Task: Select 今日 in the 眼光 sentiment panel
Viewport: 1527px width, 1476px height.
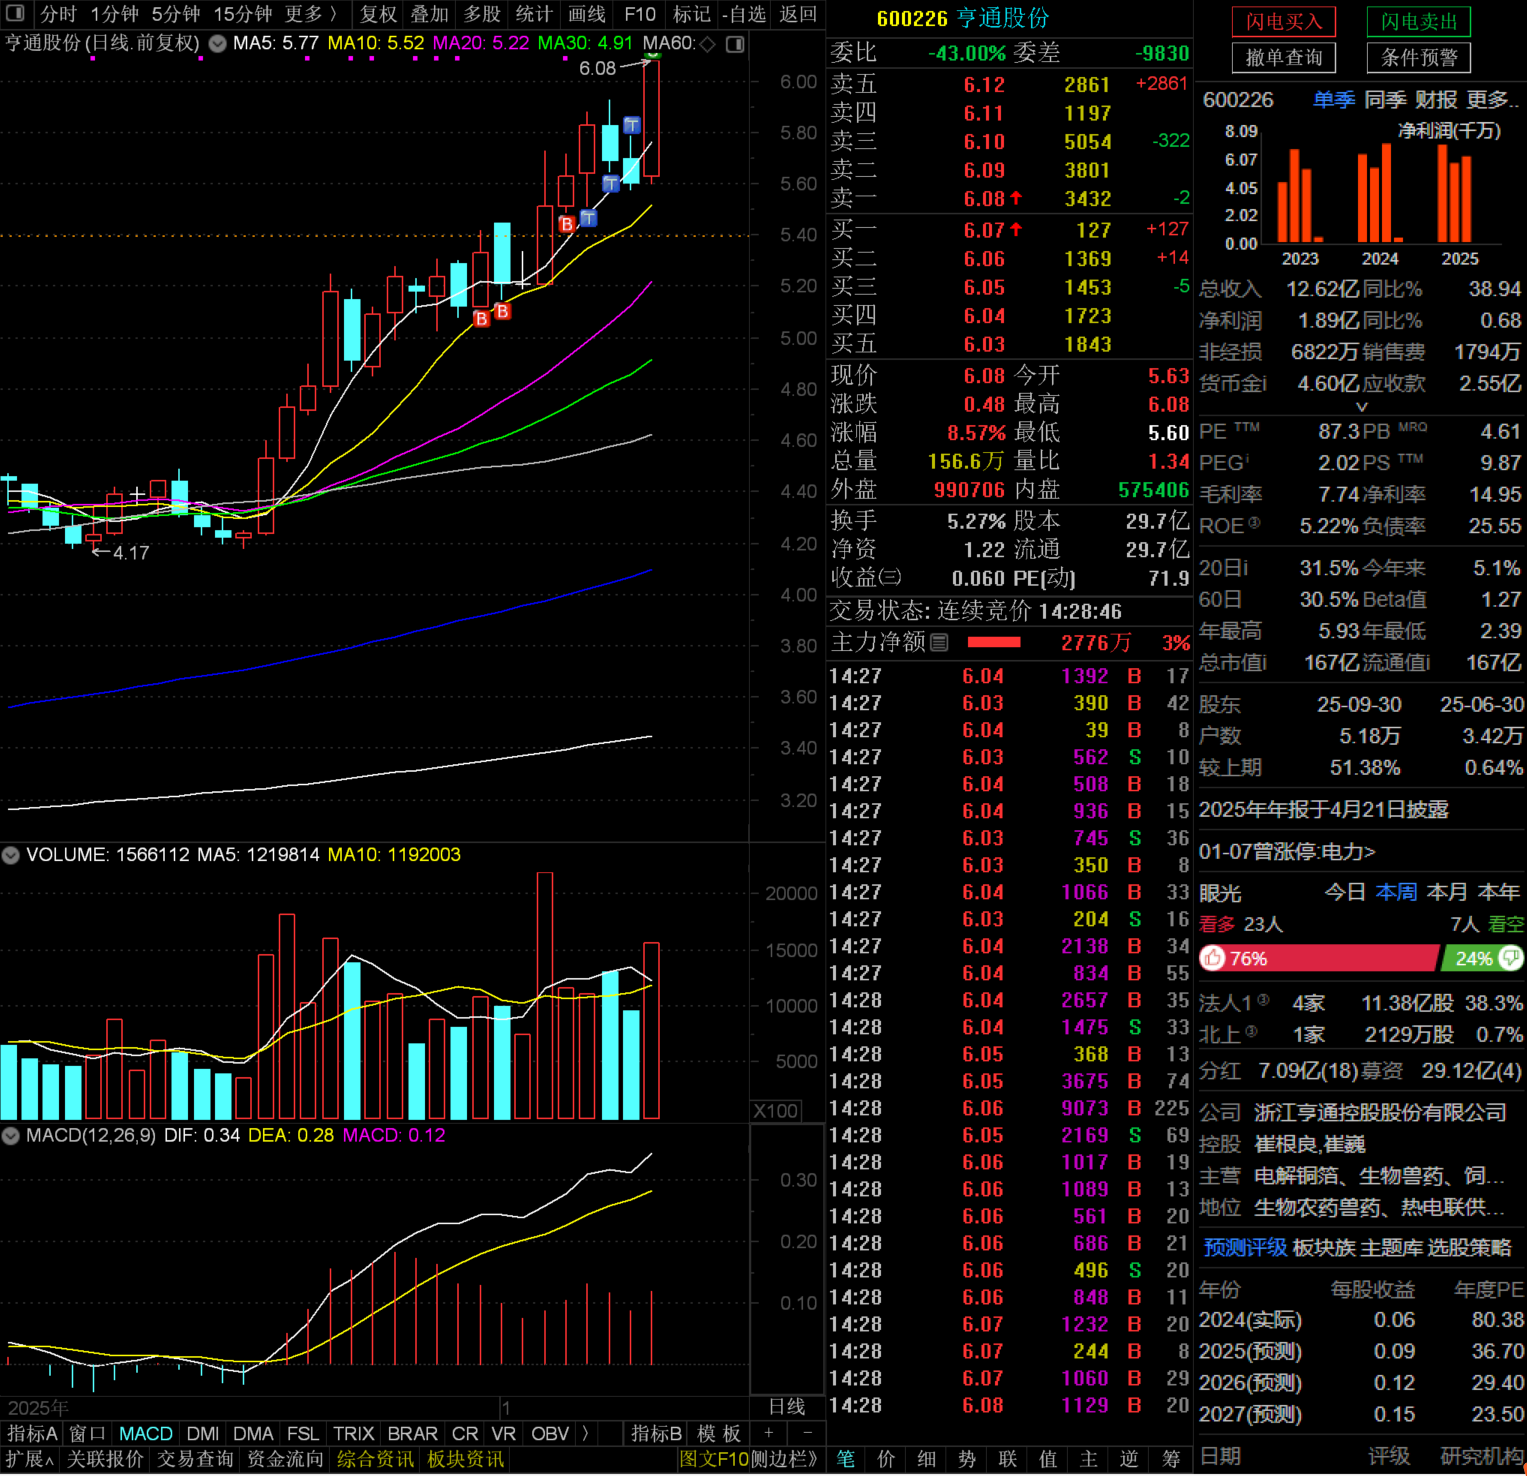Action: [1345, 892]
